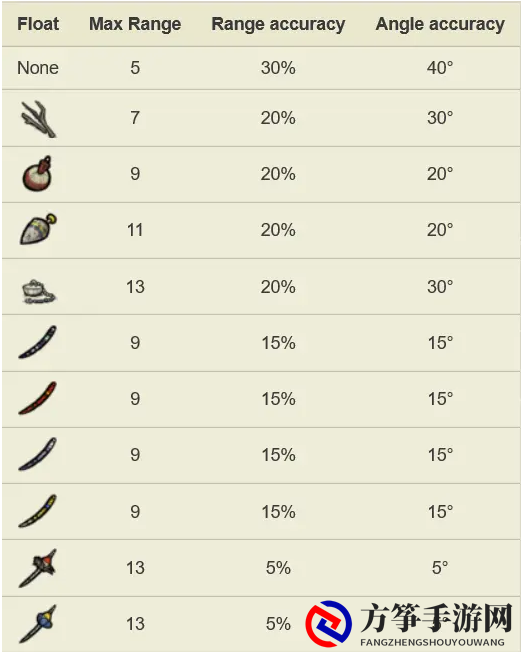The width and height of the screenshot is (522, 653).
Task: Click the yellow-striped quill float icon
Action: tap(37, 511)
